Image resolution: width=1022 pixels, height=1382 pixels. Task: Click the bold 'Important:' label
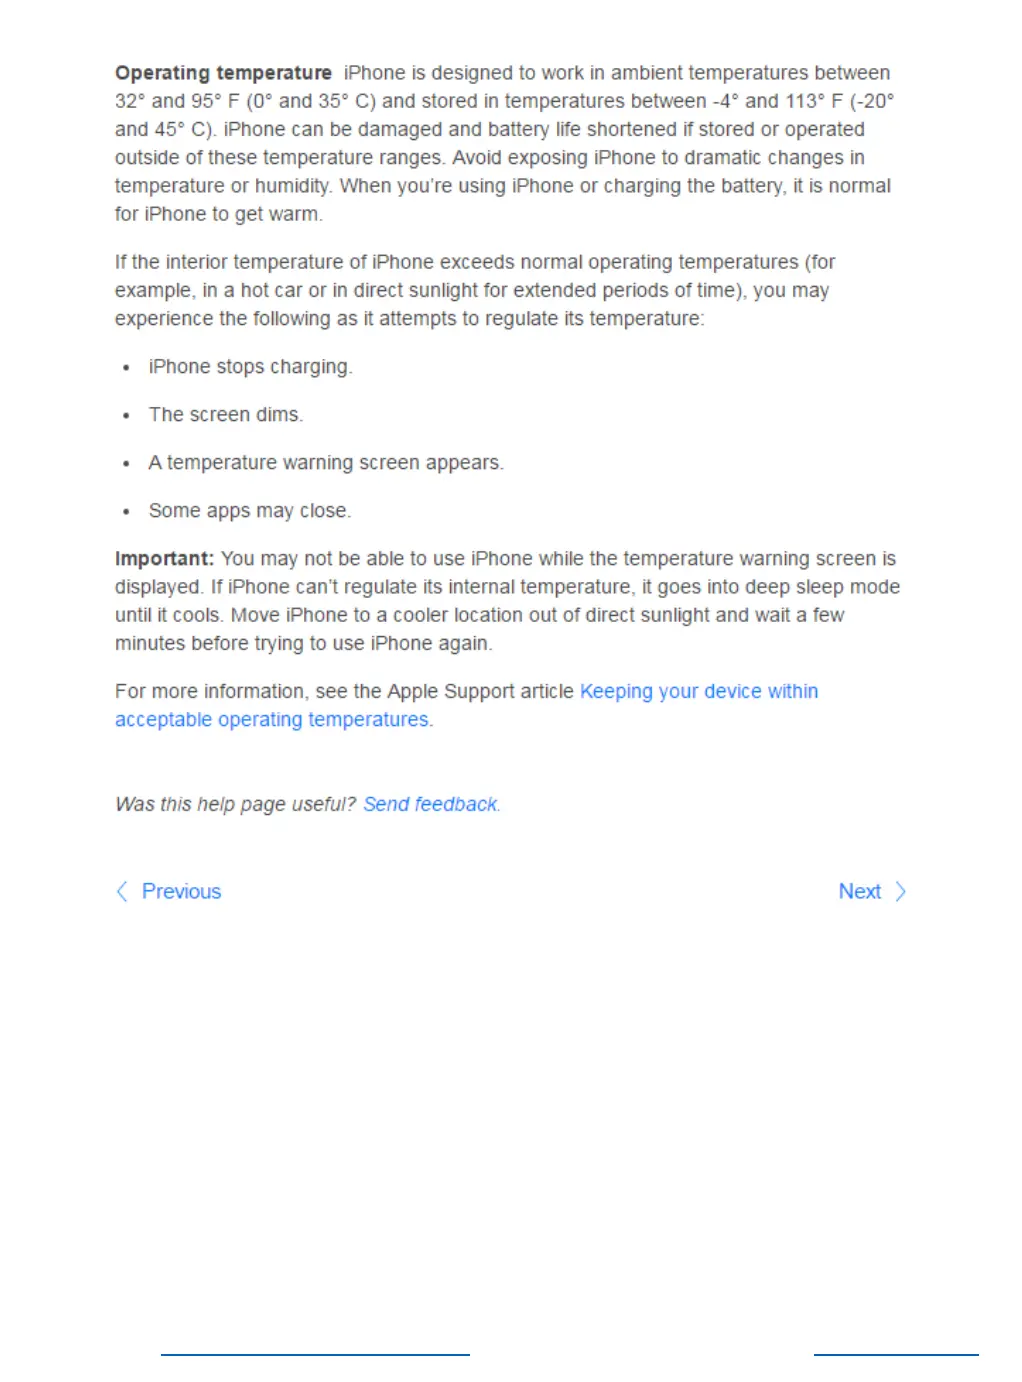pyautogui.click(x=165, y=558)
